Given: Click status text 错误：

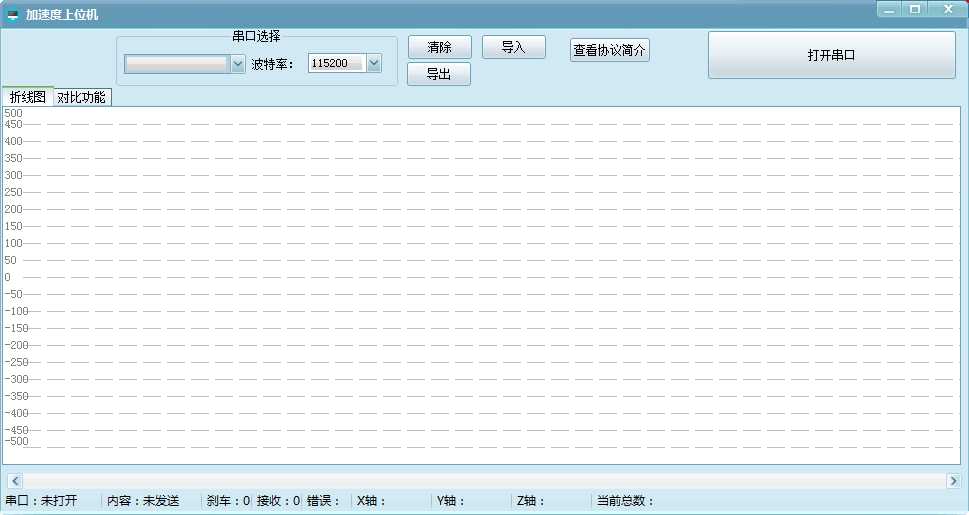Looking at the screenshot, I should [x=324, y=501].
